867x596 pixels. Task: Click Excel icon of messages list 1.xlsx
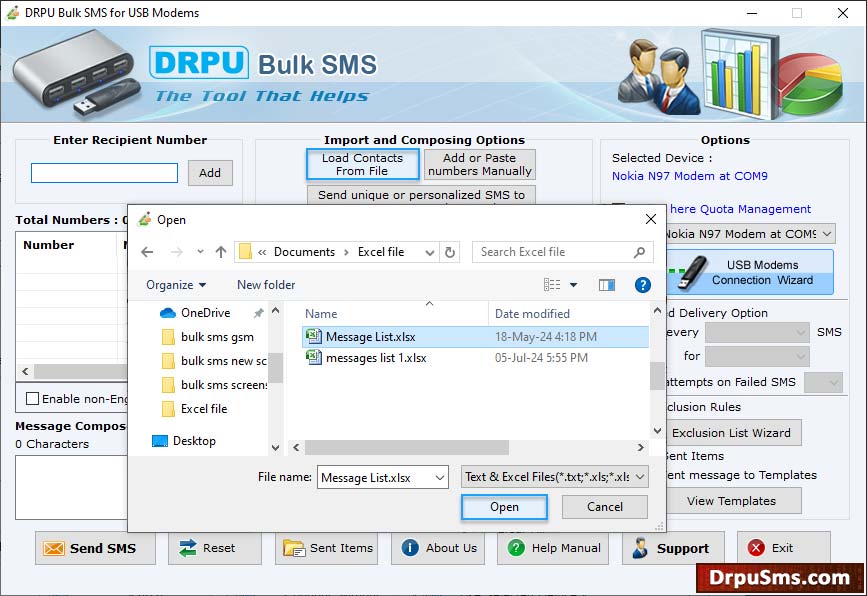pyautogui.click(x=314, y=357)
